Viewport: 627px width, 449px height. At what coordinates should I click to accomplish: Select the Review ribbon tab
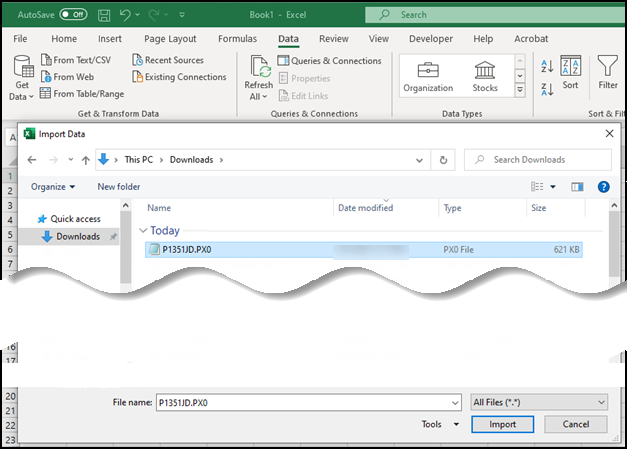333,39
